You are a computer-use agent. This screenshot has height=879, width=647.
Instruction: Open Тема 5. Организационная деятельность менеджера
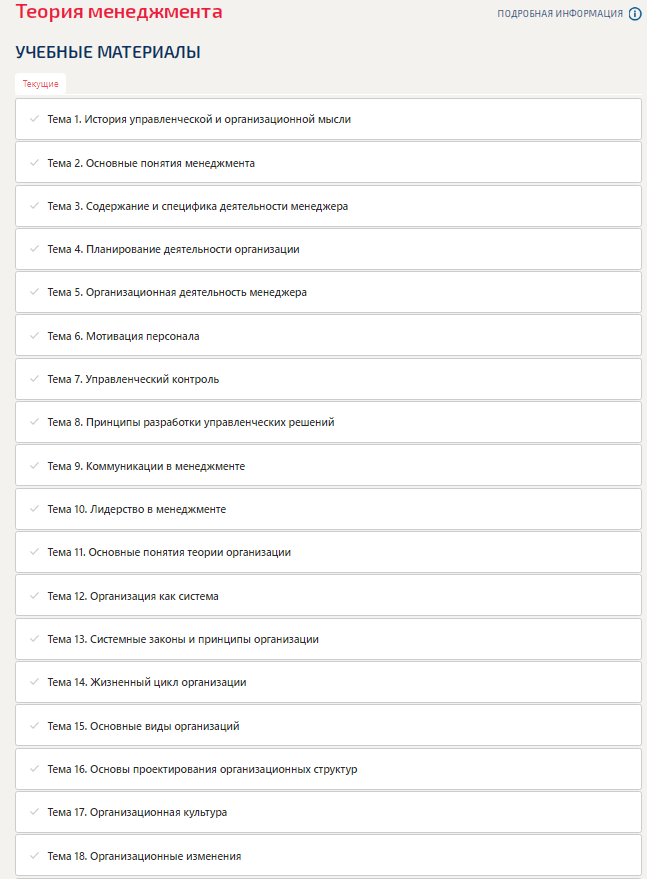pyautogui.click(x=328, y=292)
